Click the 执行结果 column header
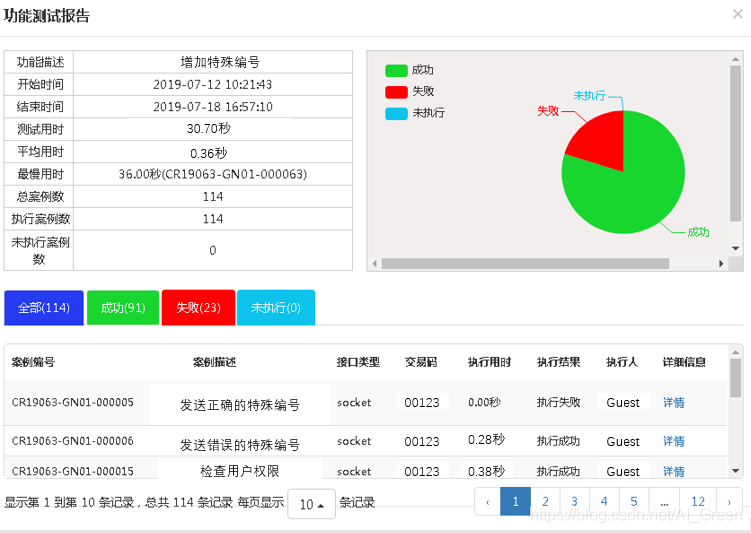This screenshot has height=533, width=751. coord(558,362)
